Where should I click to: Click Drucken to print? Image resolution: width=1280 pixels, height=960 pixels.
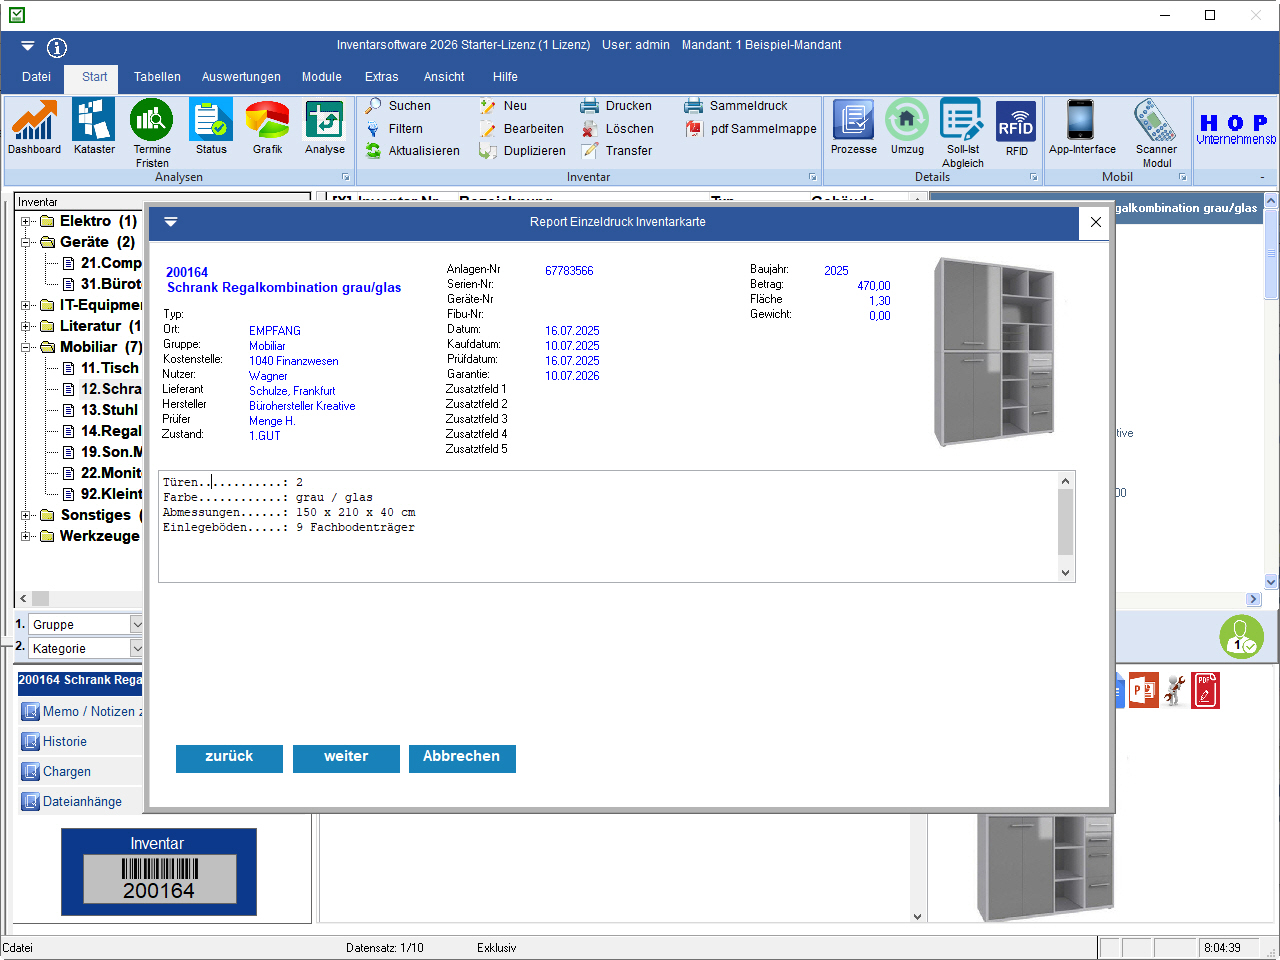(616, 106)
